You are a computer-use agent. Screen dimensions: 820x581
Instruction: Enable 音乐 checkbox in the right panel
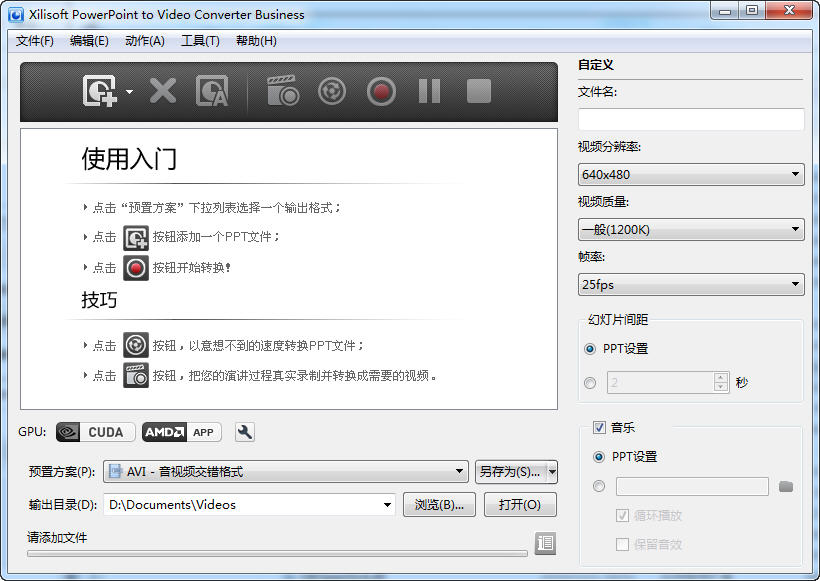599,427
